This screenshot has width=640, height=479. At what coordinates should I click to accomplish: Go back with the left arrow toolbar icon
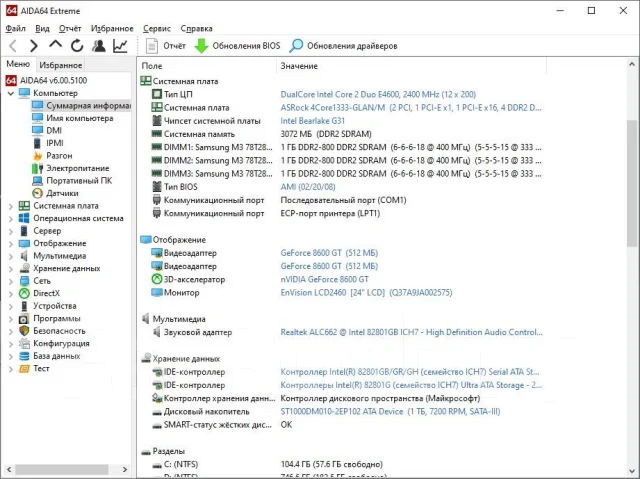[13, 46]
